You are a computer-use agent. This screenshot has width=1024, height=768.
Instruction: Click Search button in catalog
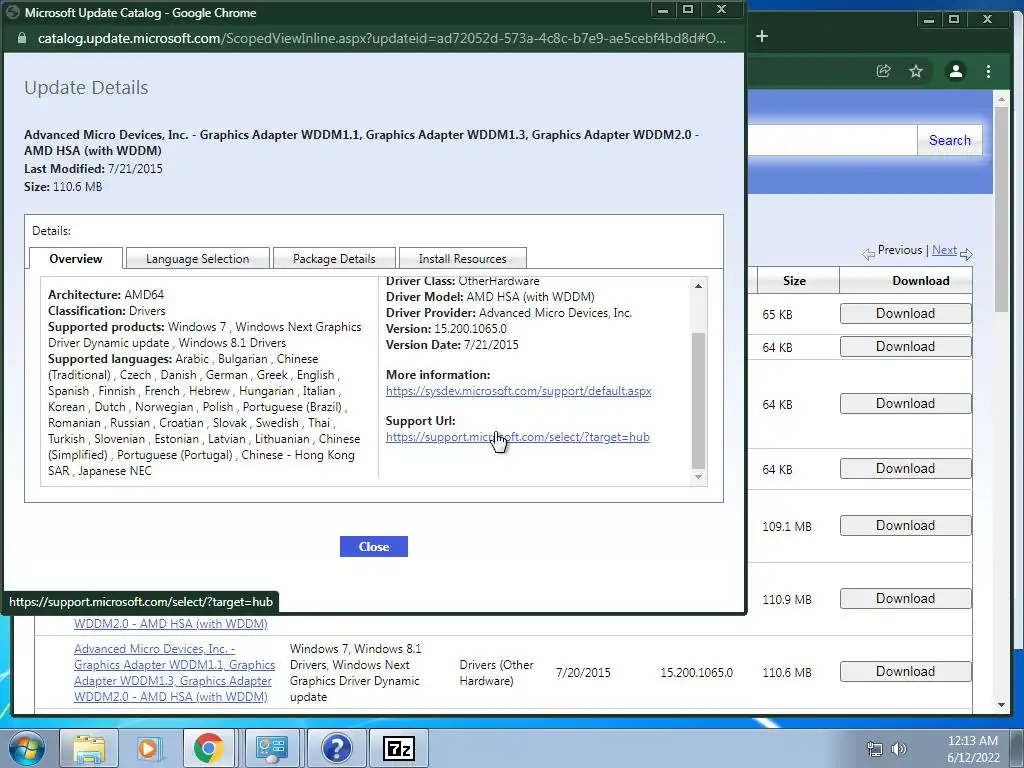(950, 140)
